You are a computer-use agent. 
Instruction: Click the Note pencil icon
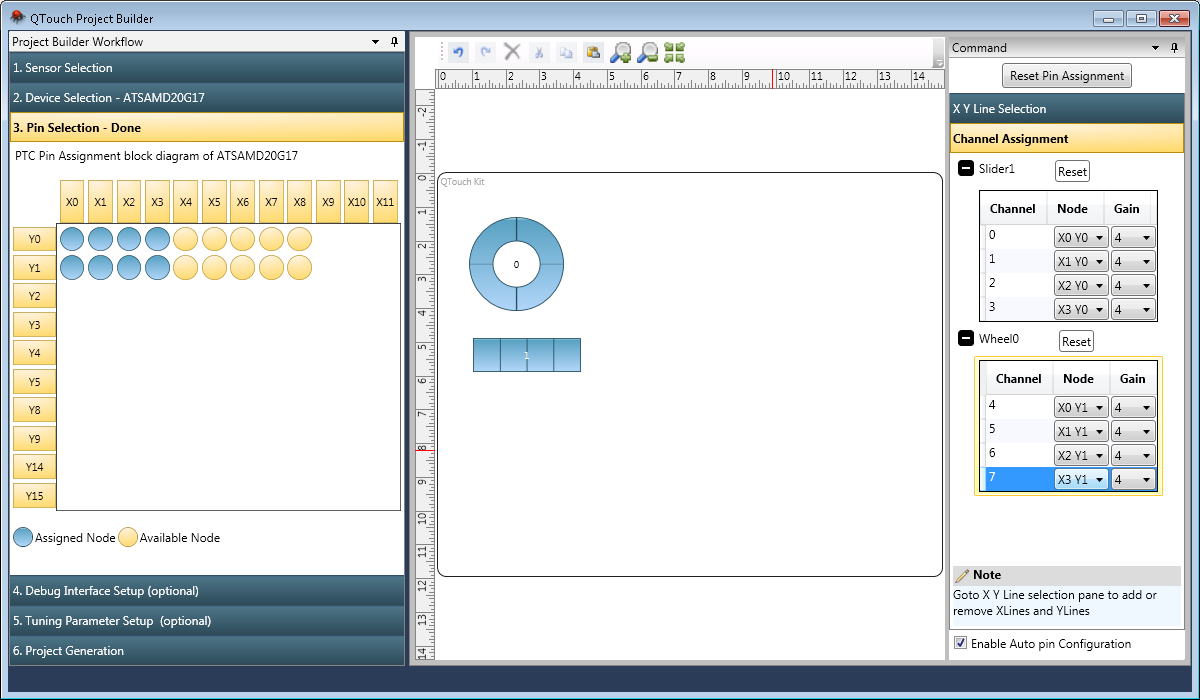962,576
